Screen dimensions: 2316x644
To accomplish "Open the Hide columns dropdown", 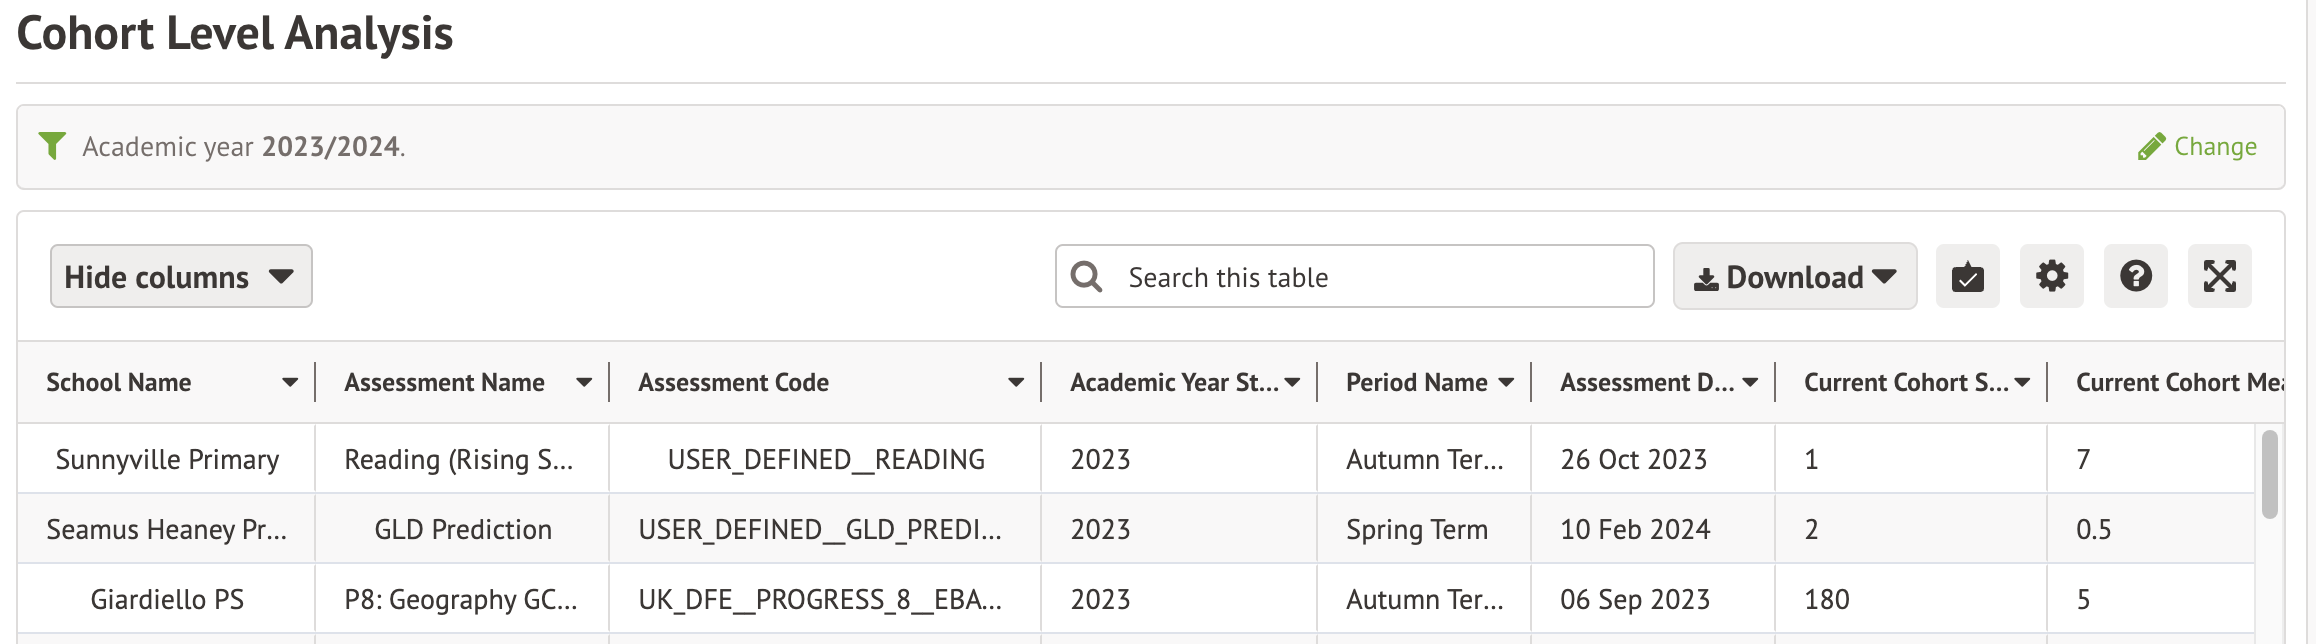I will click(181, 277).
